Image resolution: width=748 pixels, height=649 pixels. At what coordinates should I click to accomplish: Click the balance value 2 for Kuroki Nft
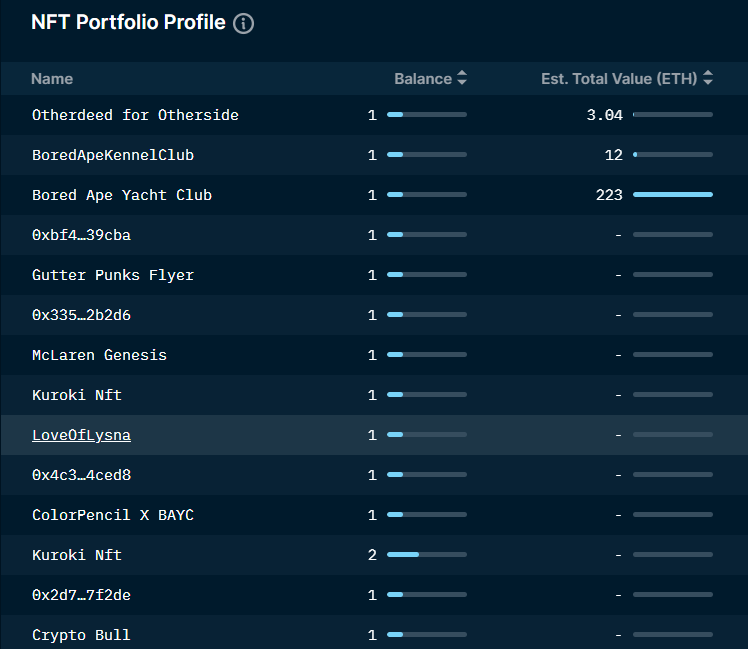pyautogui.click(x=373, y=555)
